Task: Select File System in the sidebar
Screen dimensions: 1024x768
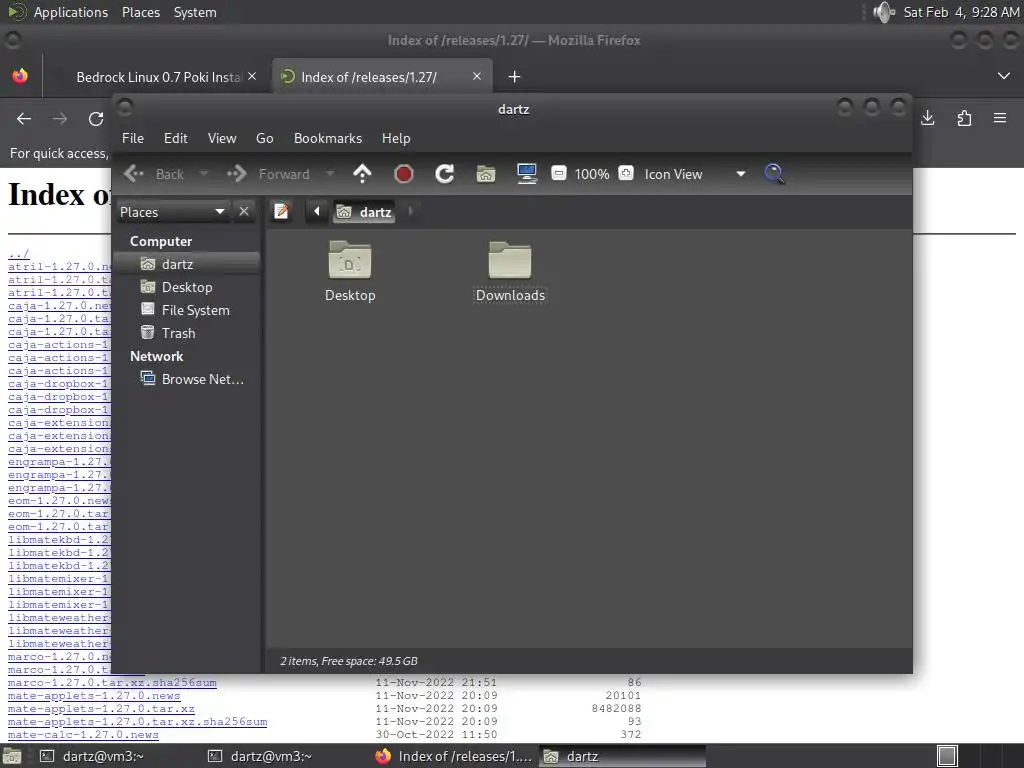Action: [x=187, y=310]
